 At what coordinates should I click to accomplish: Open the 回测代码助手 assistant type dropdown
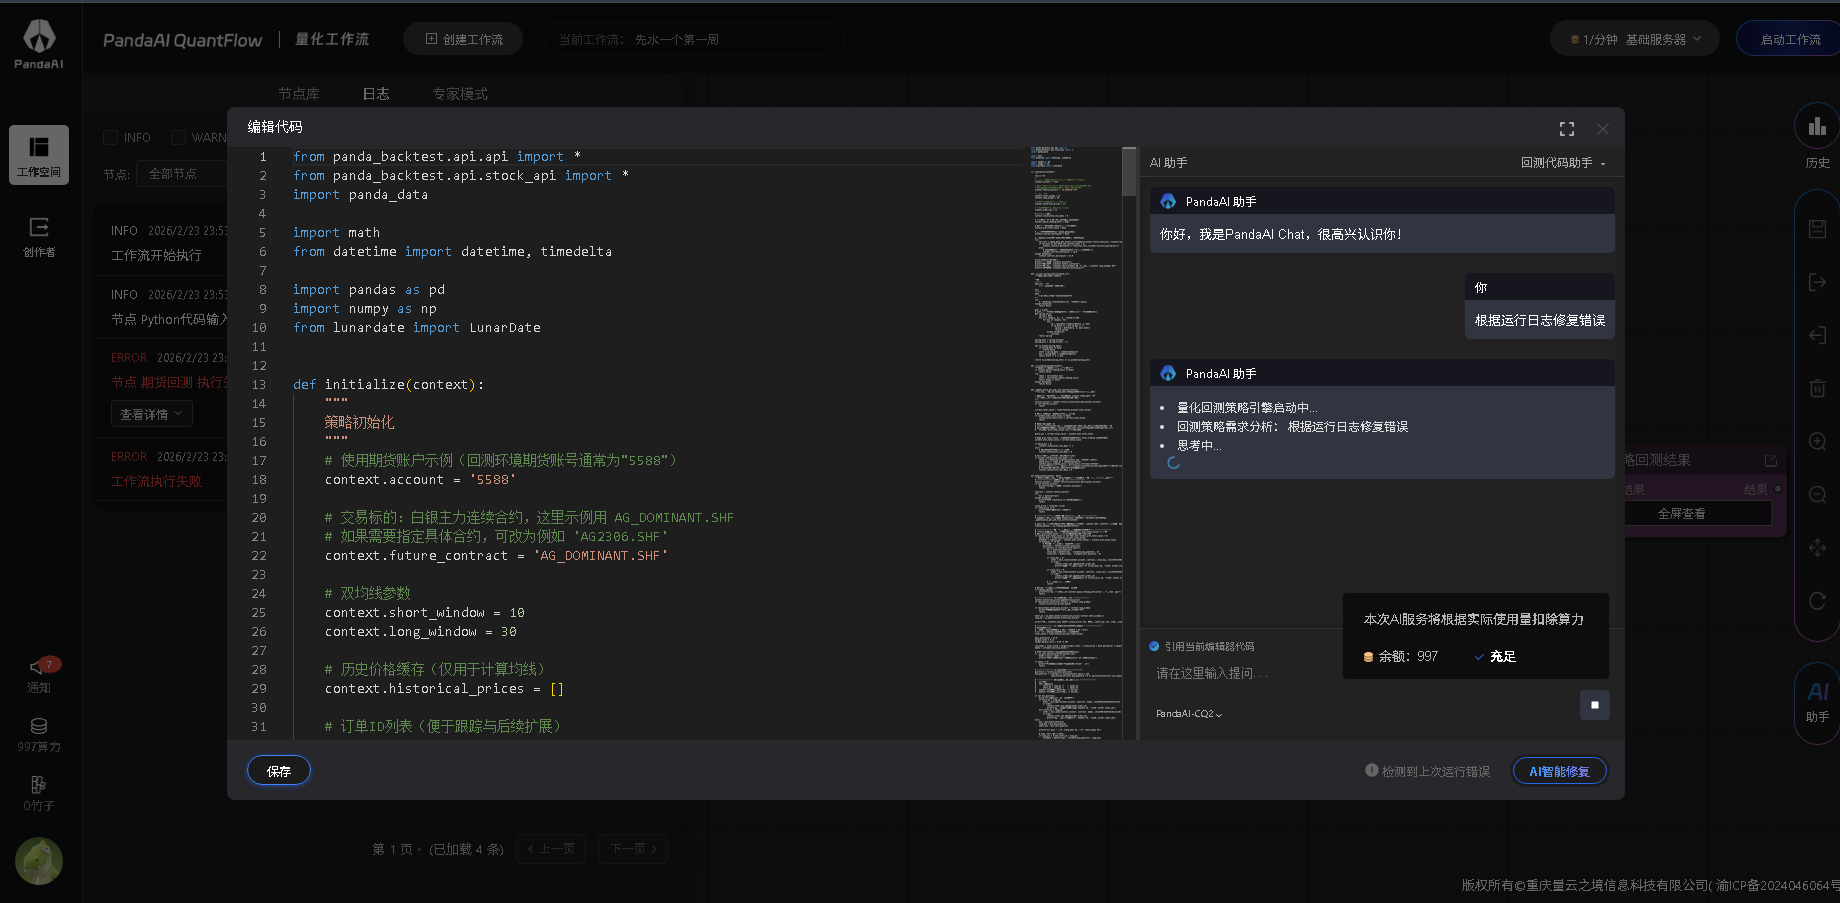(x=1563, y=163)
